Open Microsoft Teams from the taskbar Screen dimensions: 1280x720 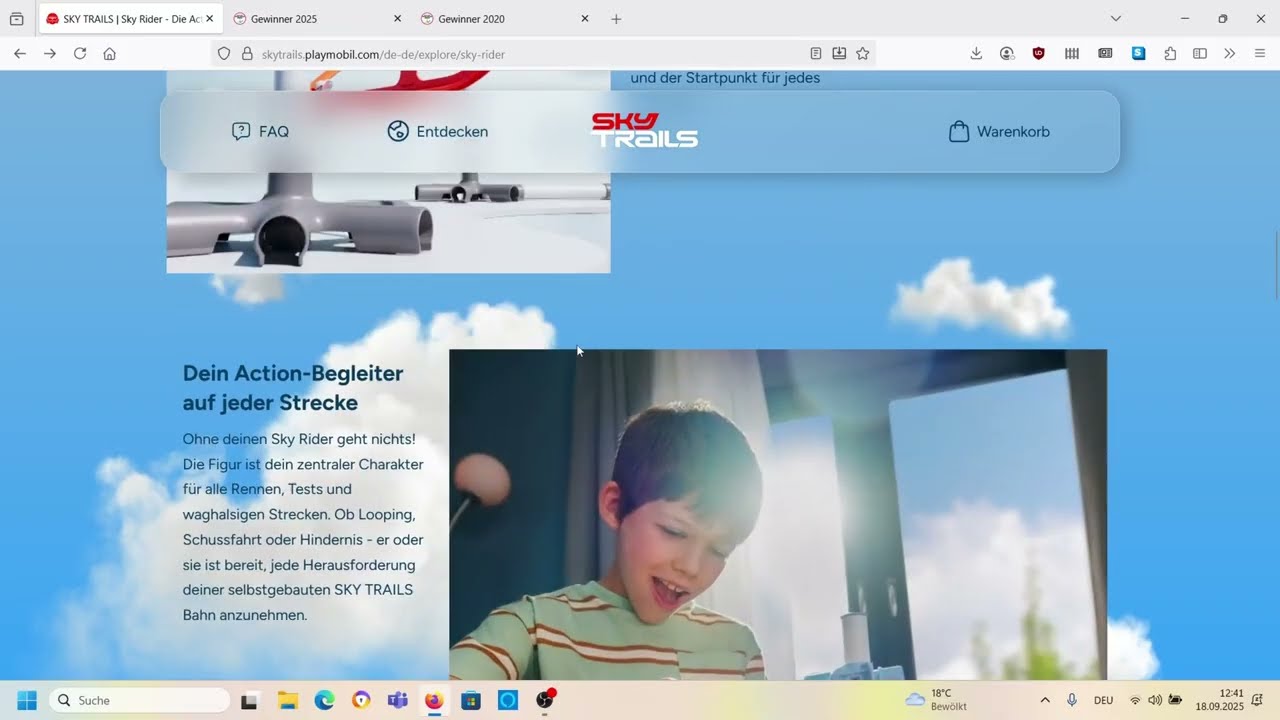click(x=397, y=700)
